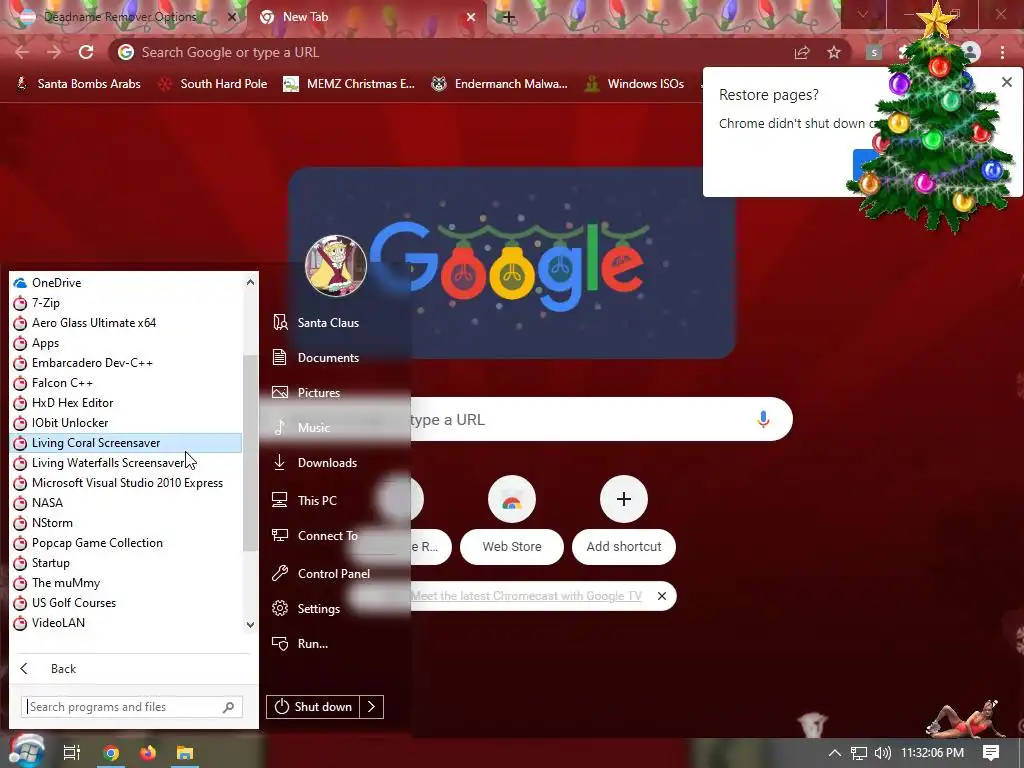Viewport: 1024px width, 768px height.
Task: Select the New Tab tab
Action: pos(368,17)
